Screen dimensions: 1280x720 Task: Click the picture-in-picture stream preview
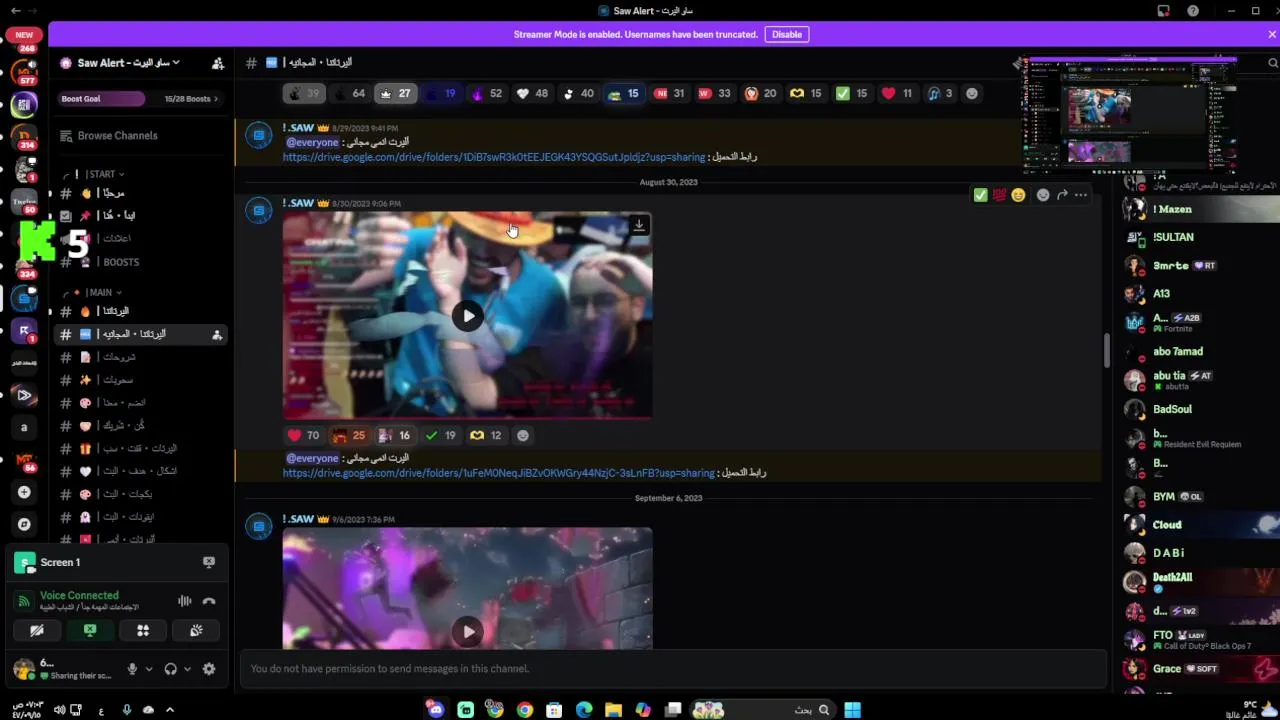point(1130,116)
